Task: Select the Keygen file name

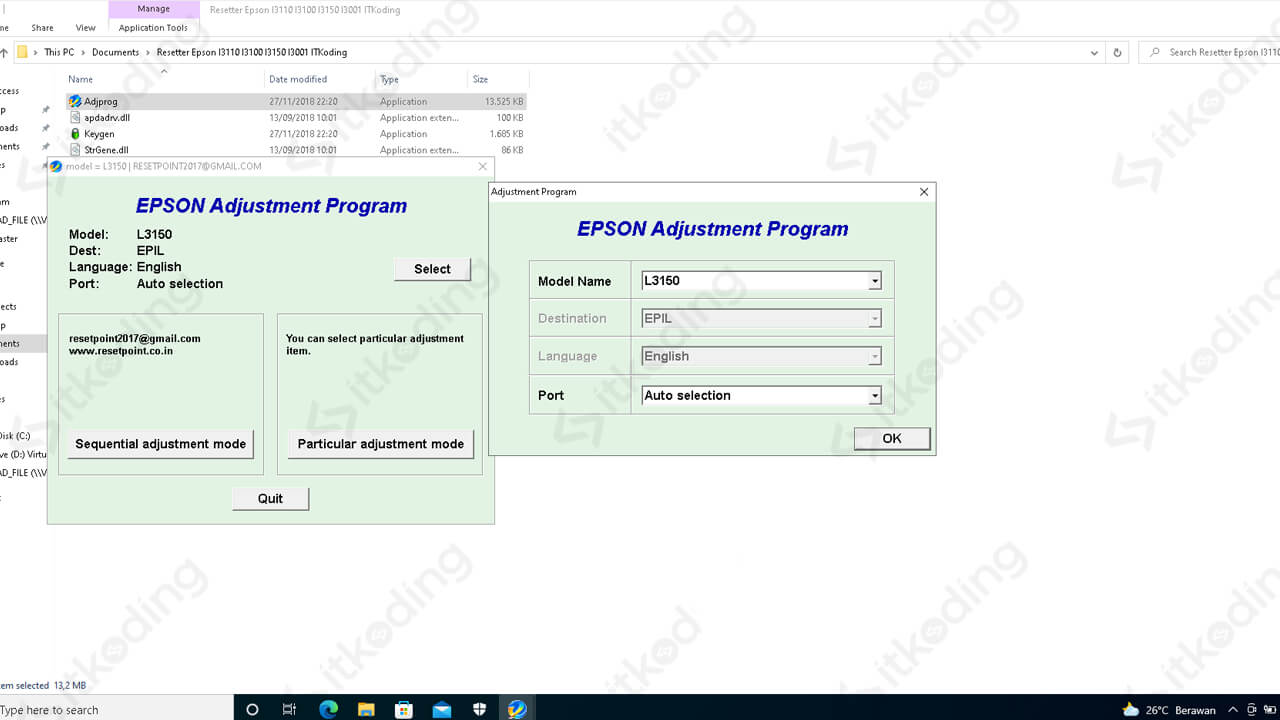Action: [99, 134]
